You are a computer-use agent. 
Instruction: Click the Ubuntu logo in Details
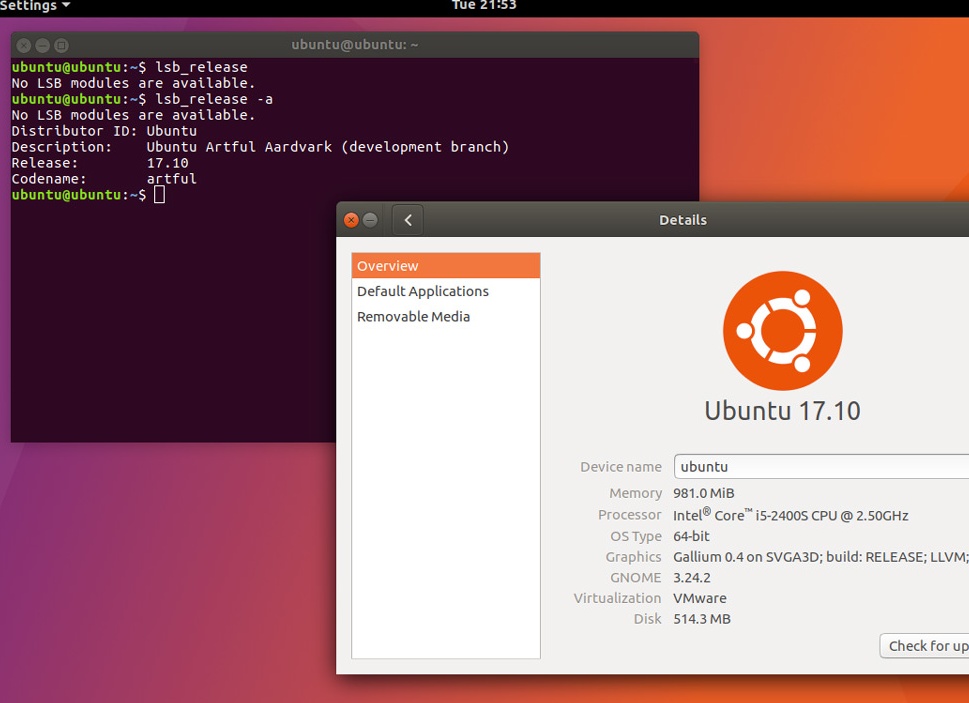pos(782,330)
